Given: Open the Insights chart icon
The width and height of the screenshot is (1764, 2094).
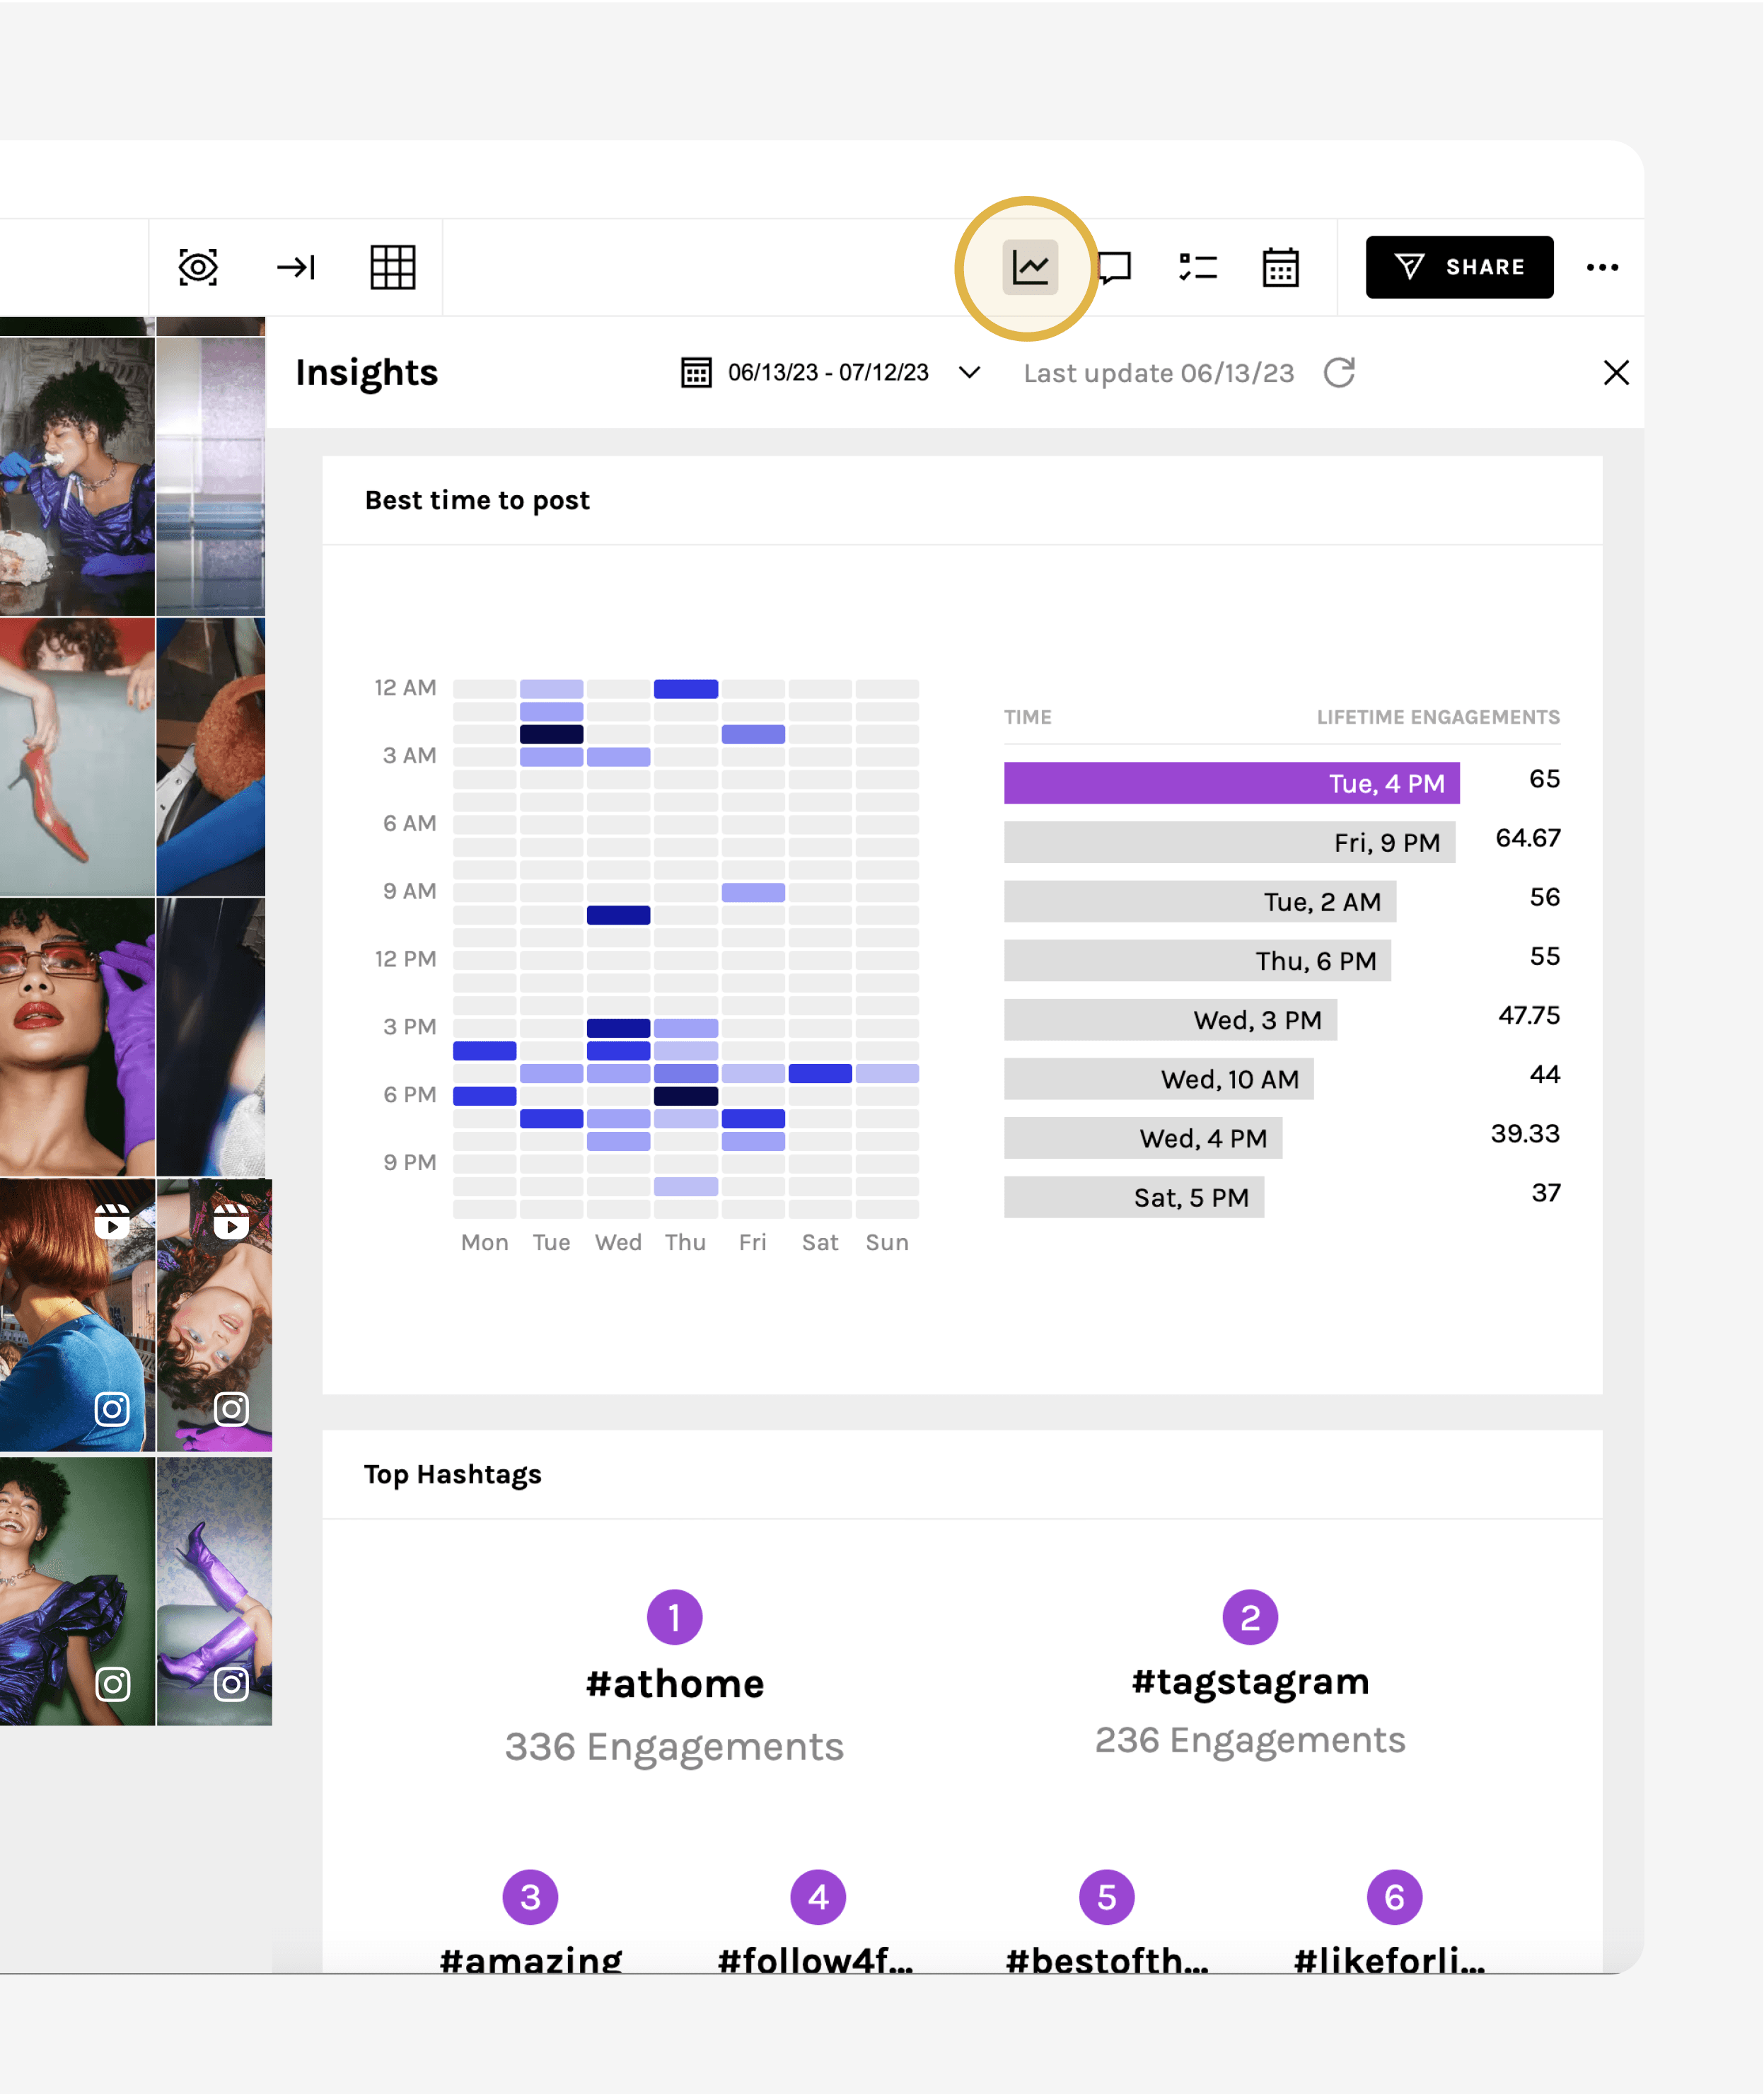Looking at the screenshot, I should (x=1029, y=267).
